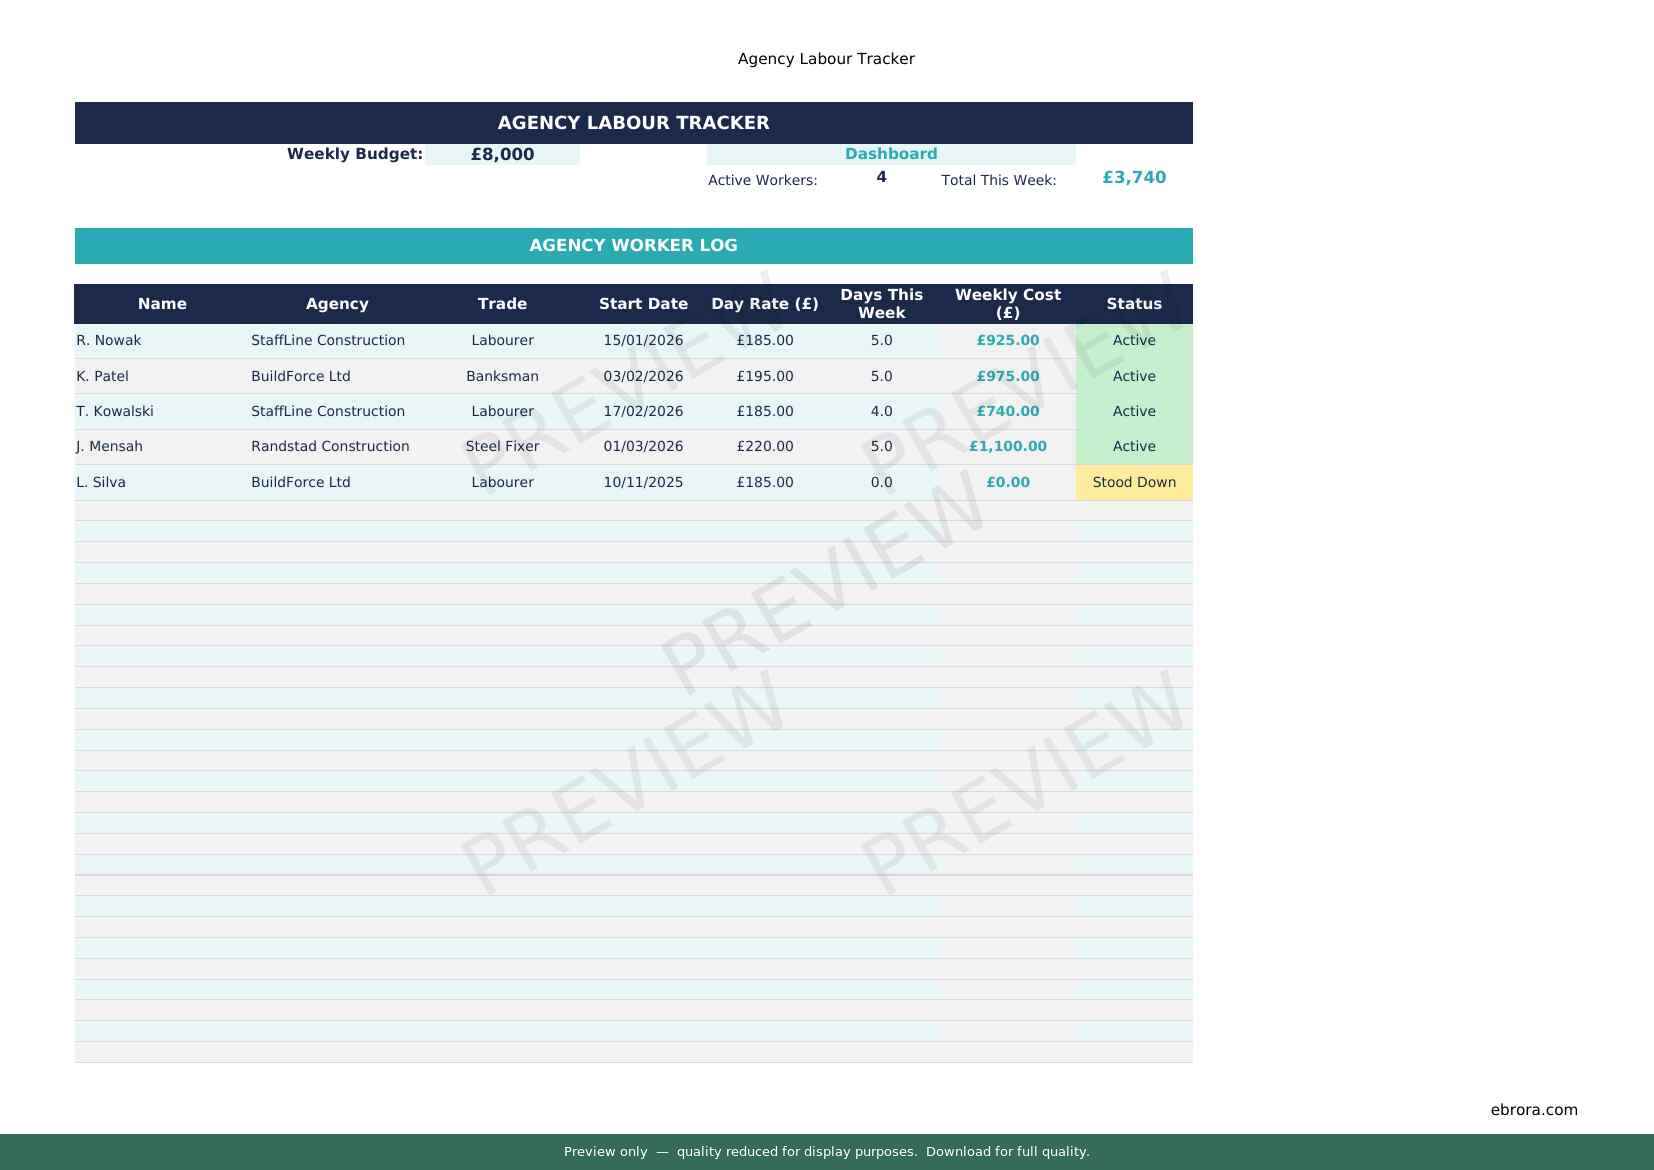Viewport: 1654px width, 1170px height.
Task: Select the Dashboard header cell
Action: click(890, 154)
